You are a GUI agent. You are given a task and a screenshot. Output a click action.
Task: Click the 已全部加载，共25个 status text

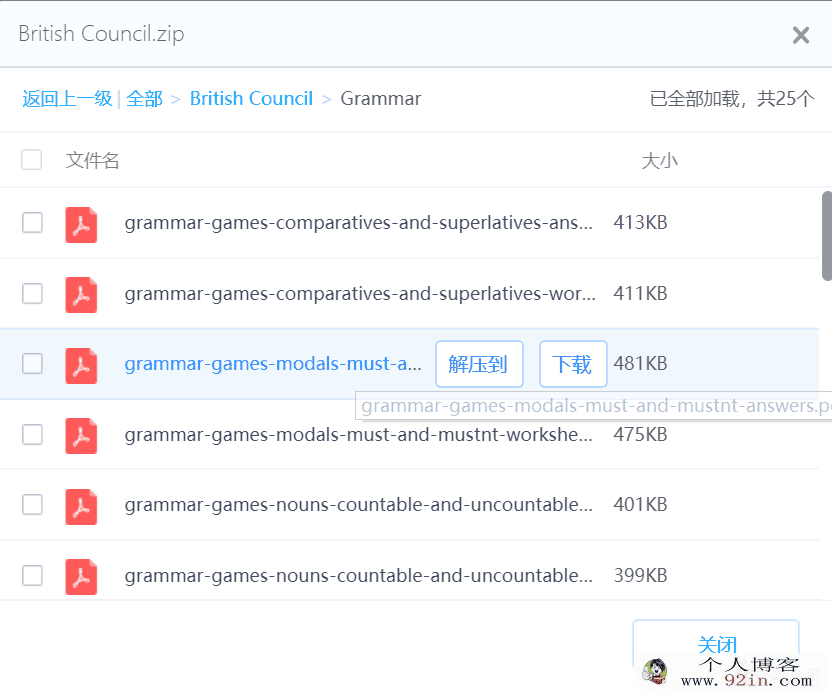tap(732, 99)
